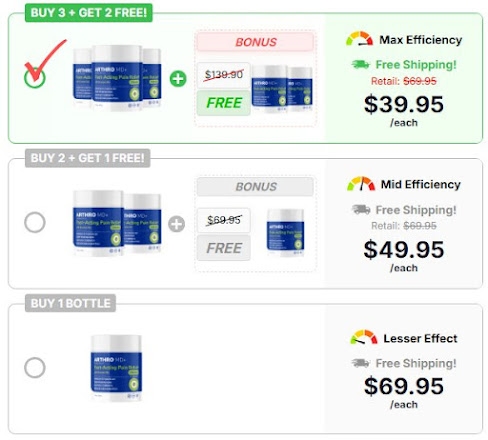Viewport: 488px width, 440px height.
Task: Click the green plus icon in top offer
Action: pyautogui.click(x=178, y=79)
